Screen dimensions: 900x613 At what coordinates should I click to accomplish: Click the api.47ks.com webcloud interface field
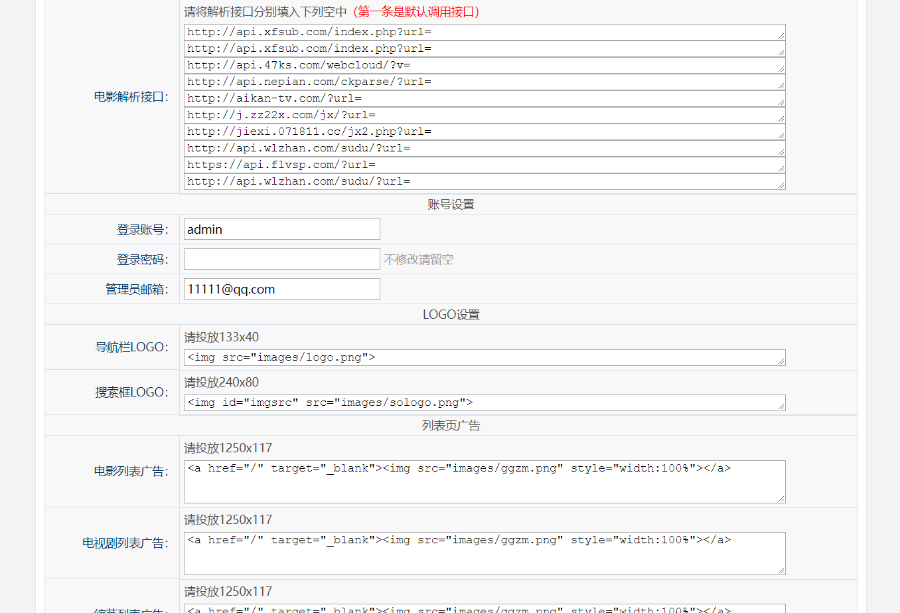(x=484, y=65)
